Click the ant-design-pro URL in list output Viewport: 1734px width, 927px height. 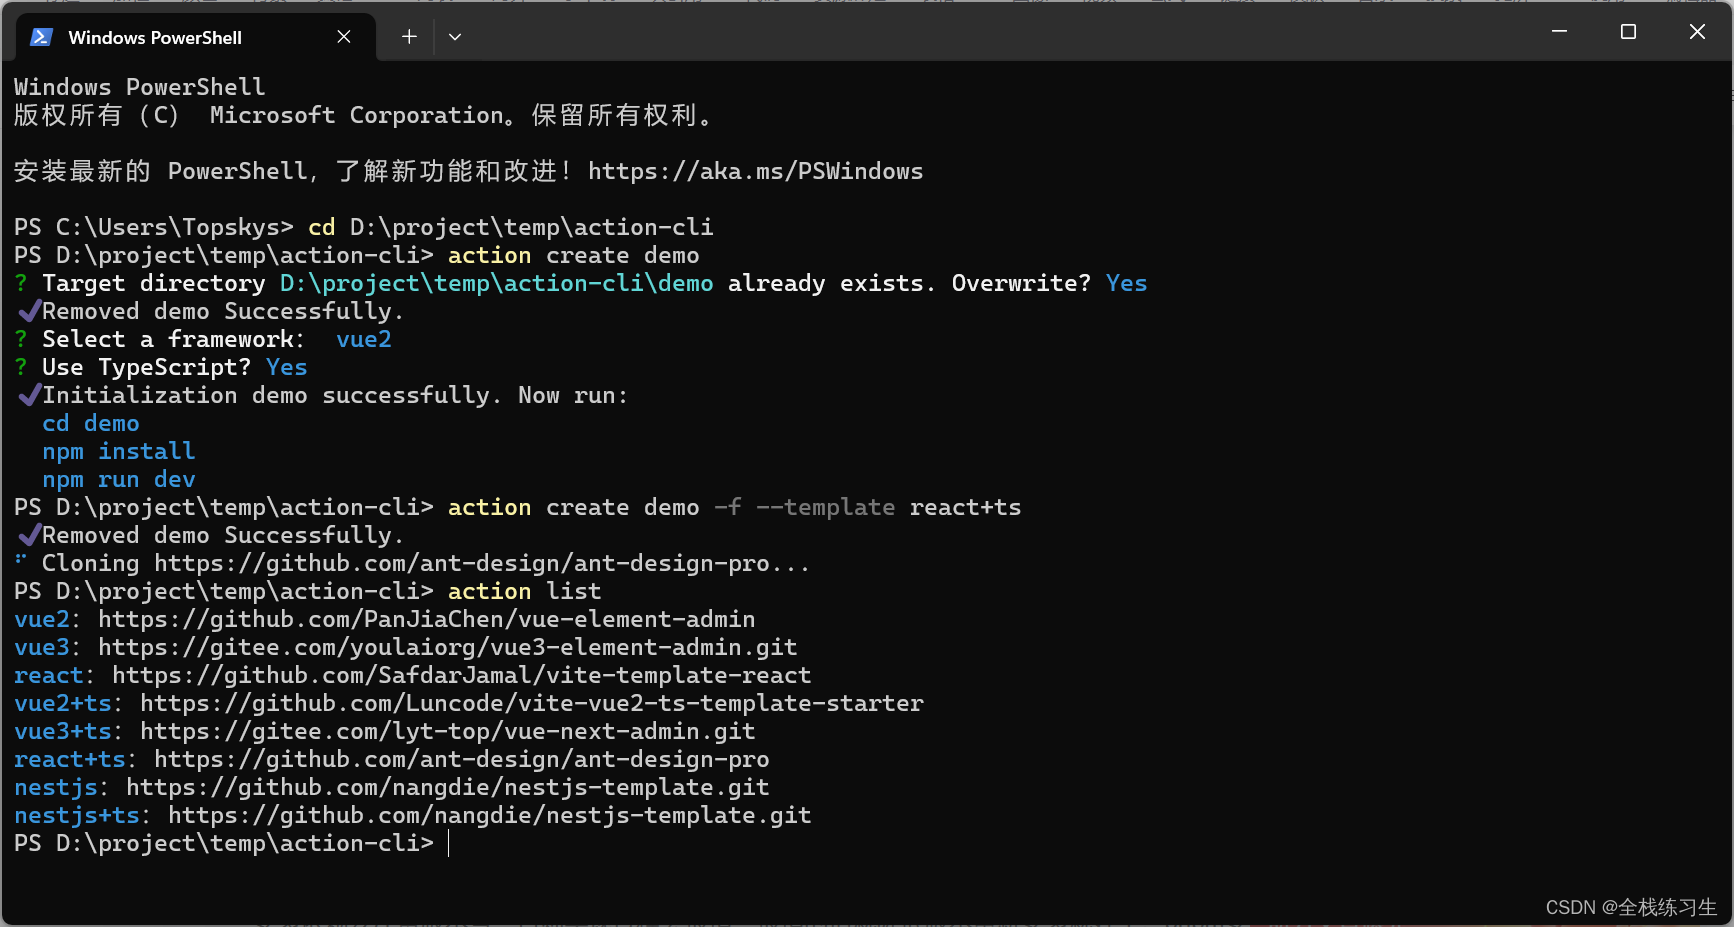(461, 759)
